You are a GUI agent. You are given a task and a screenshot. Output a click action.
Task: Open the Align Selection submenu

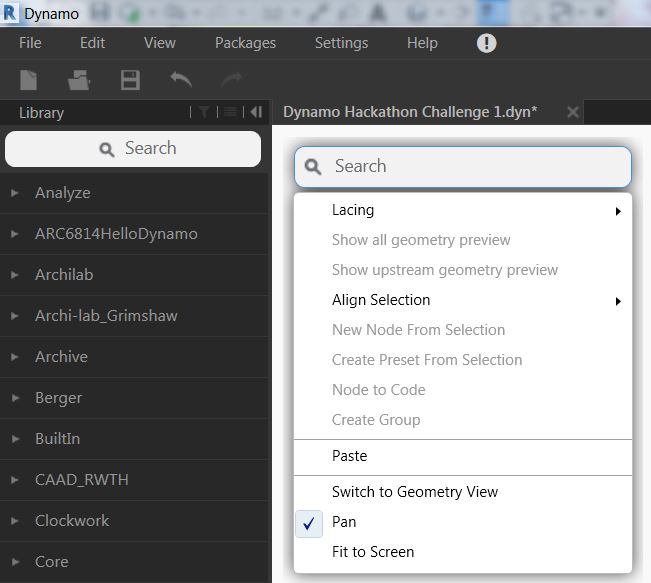[463, 300]
